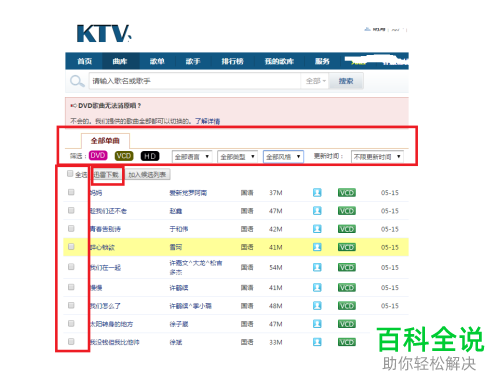Open the 服务 service menu

[x=322, y=61]
